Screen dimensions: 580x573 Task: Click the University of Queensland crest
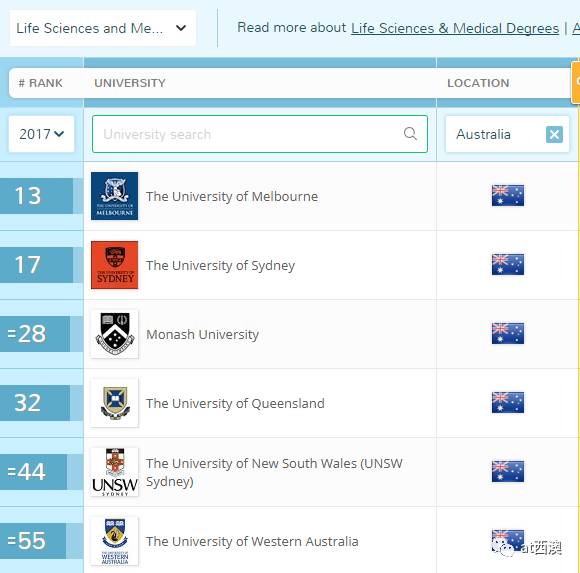[x=114, y=403]
